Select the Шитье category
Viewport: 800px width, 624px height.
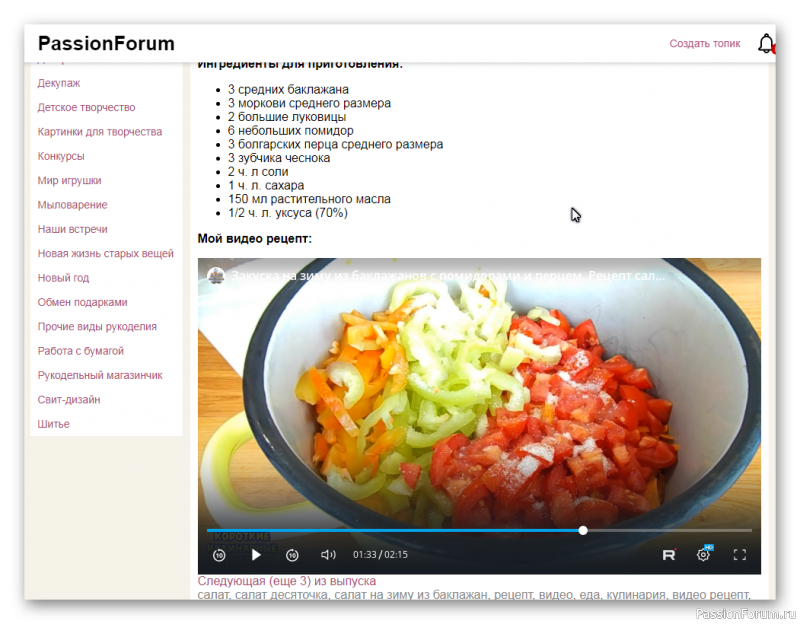pos(54,424)
